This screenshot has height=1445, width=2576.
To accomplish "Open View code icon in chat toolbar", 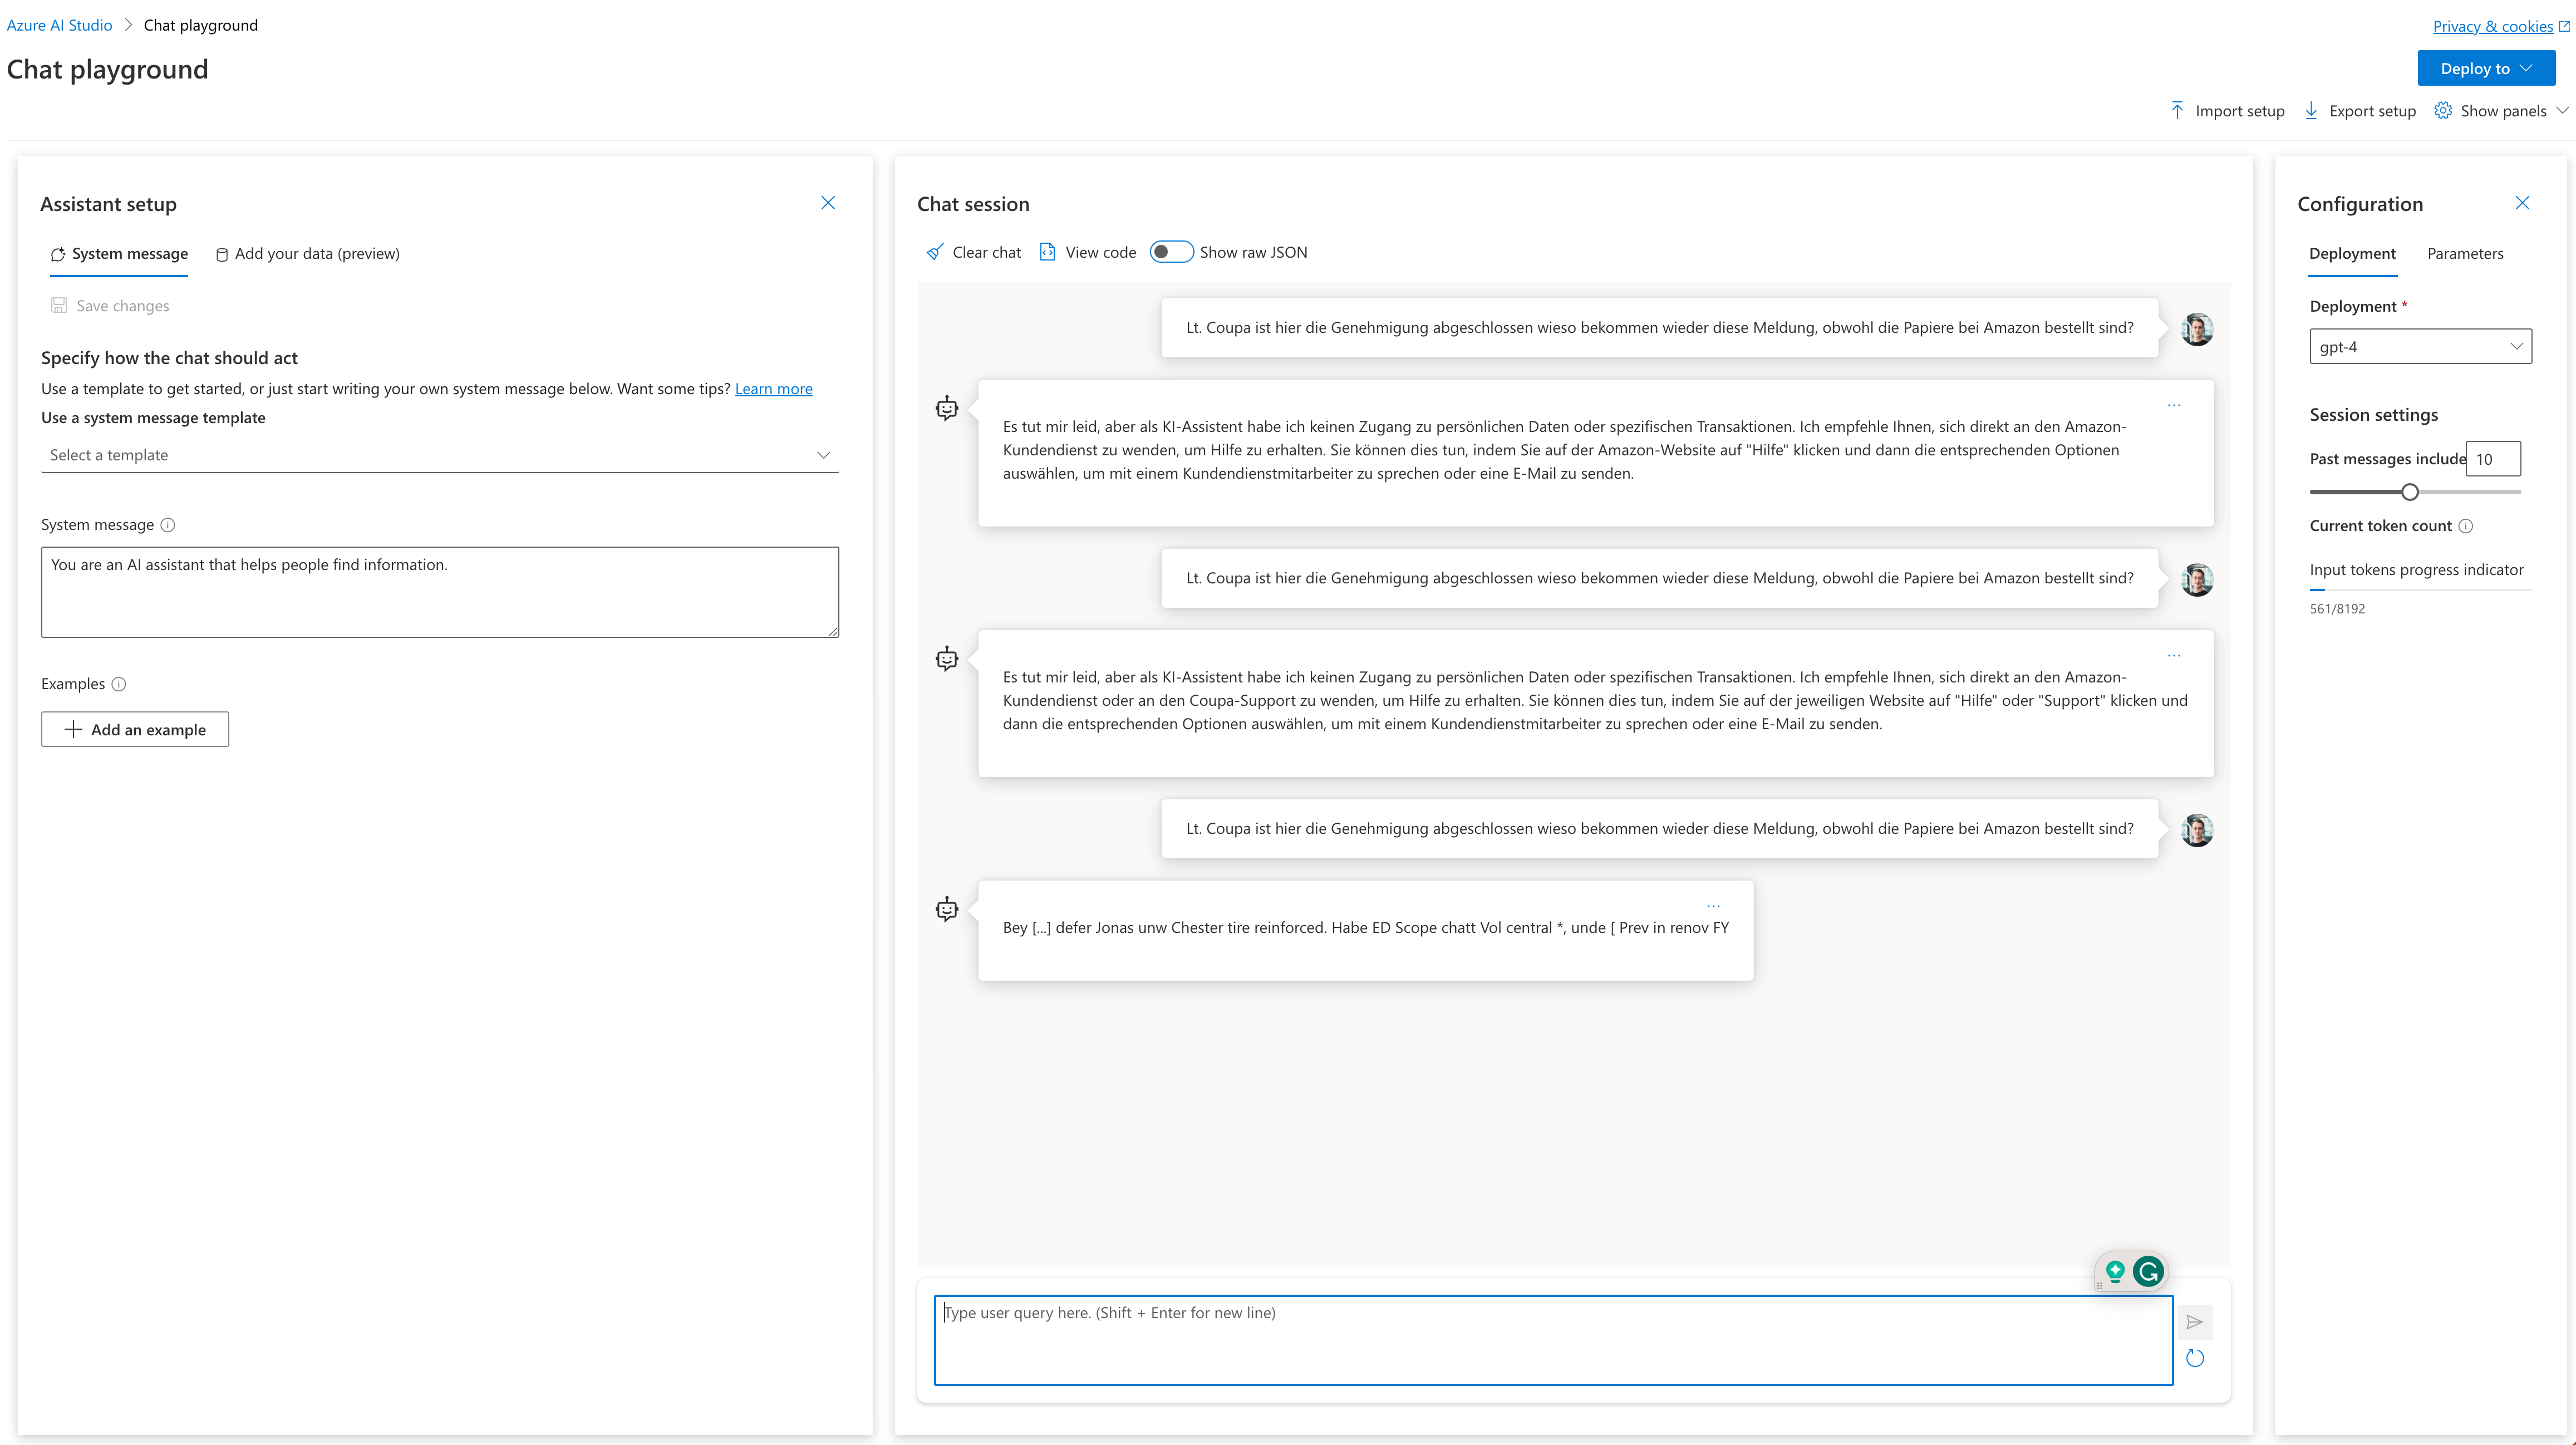I will pyautogui.click(x=1047, y=252).
